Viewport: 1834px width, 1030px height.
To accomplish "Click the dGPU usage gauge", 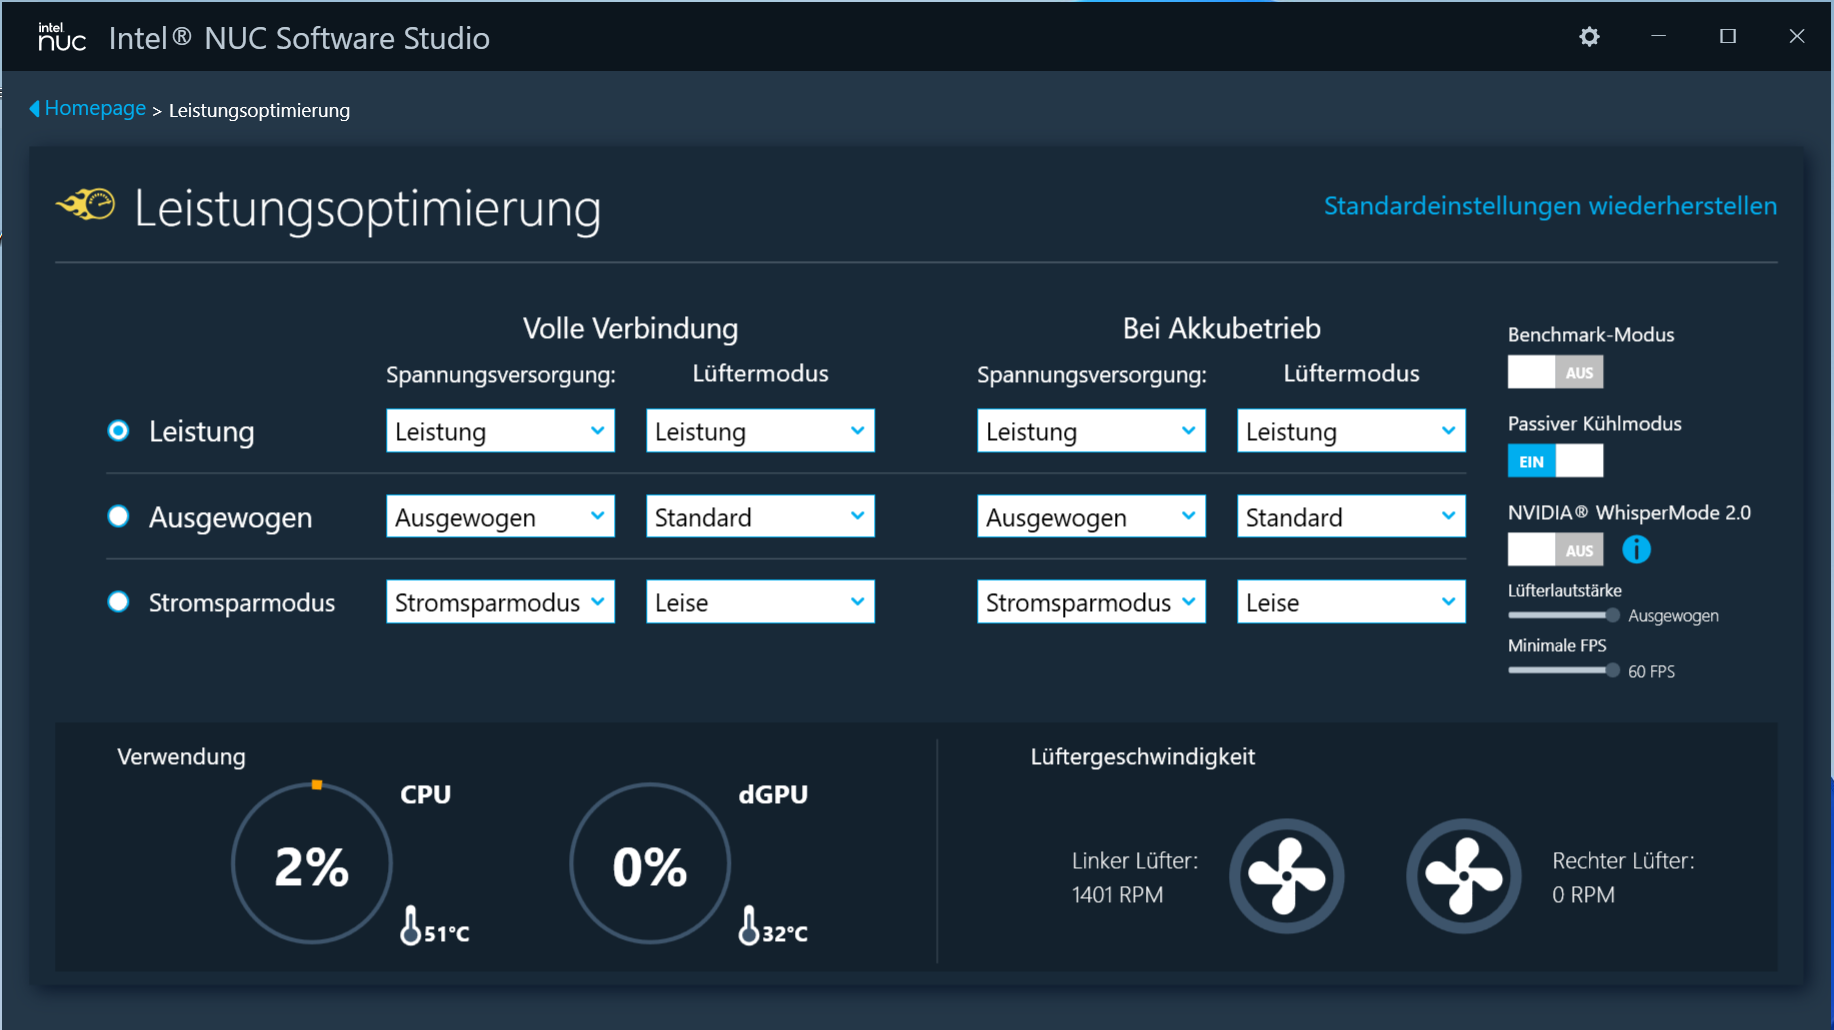I will pos(650,863).
